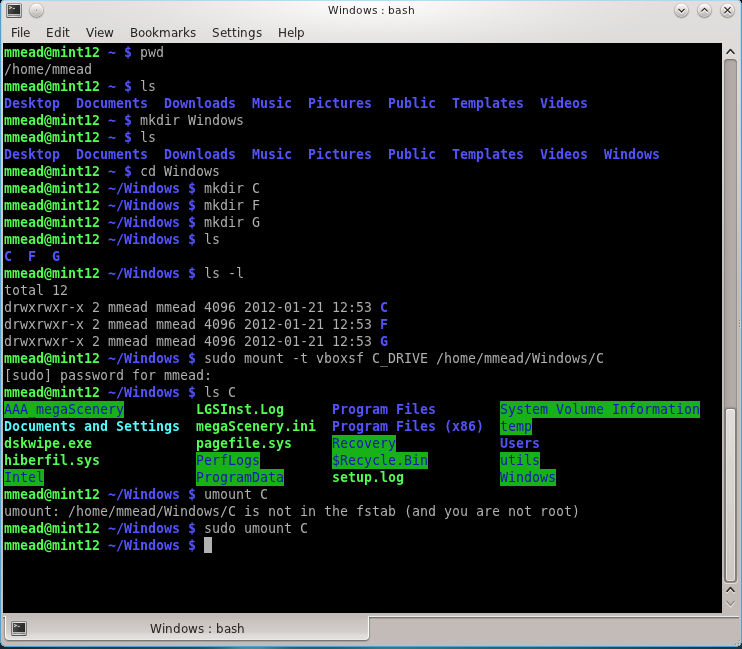Image resolution: width=742 pixels, height=649 pixels.
Task: Minimize the Konsole window
Action: (682, 10)
